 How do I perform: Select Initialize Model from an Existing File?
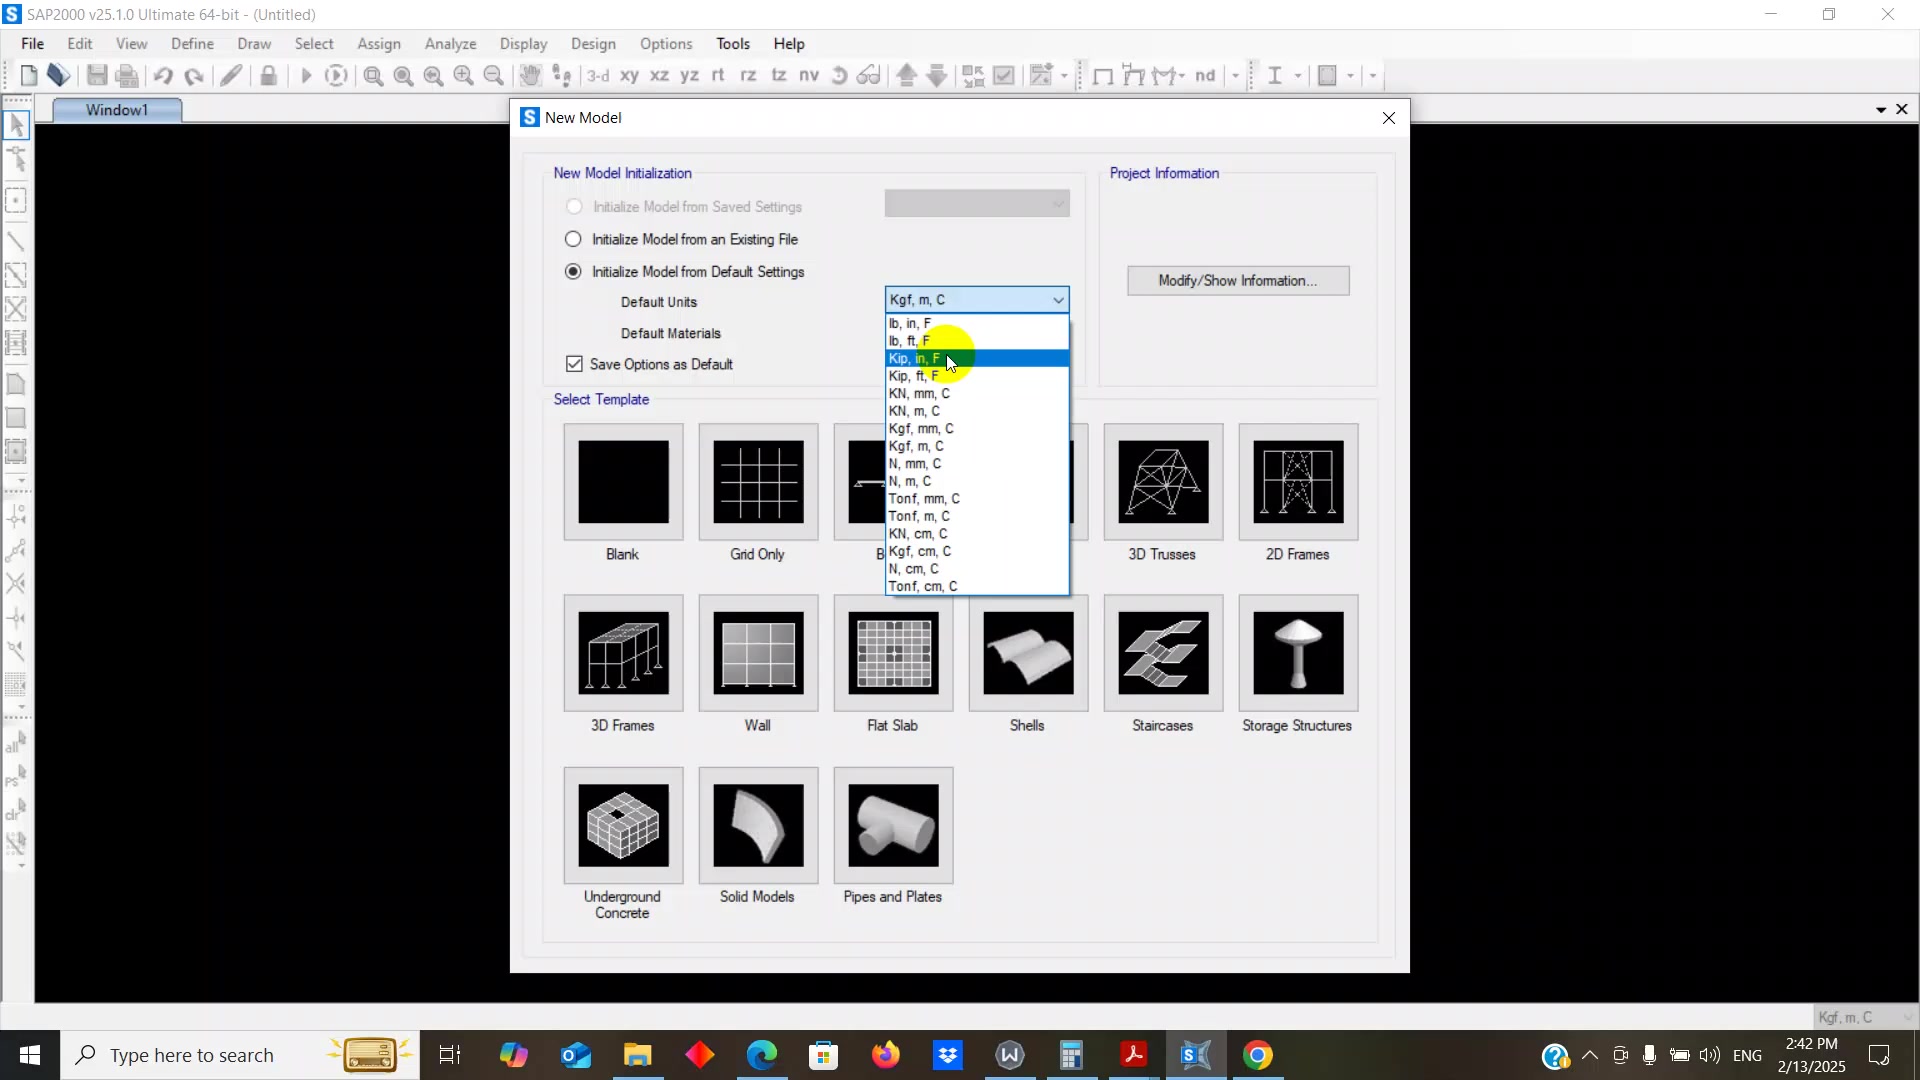(573, 239)
